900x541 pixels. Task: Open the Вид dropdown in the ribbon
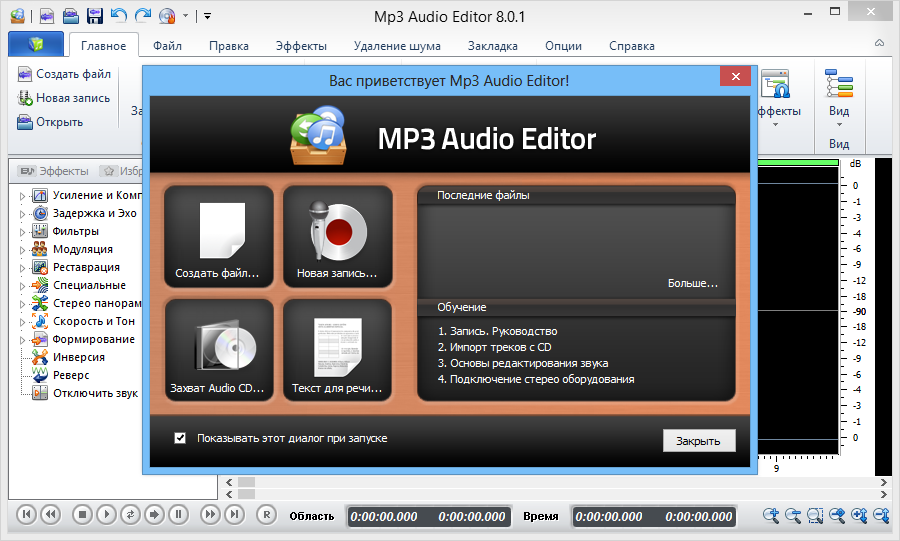tap(839, 99)
